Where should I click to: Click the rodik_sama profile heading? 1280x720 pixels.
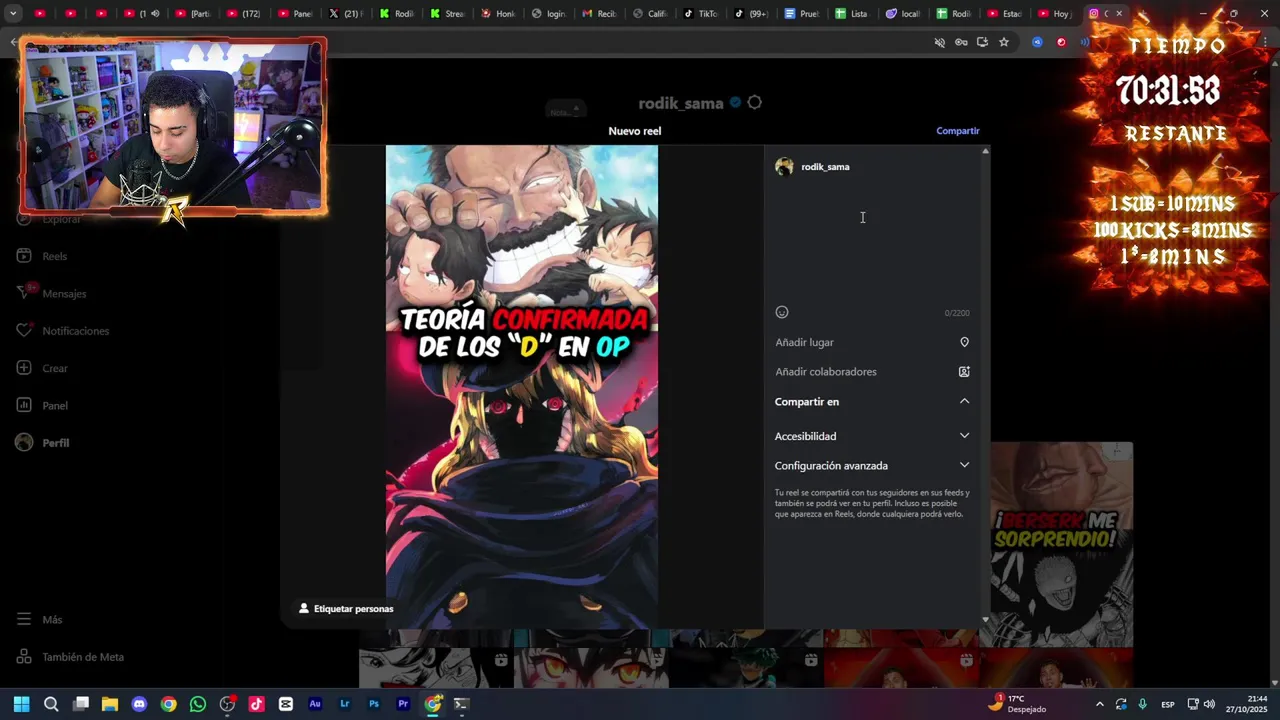(x=681, y=103)
